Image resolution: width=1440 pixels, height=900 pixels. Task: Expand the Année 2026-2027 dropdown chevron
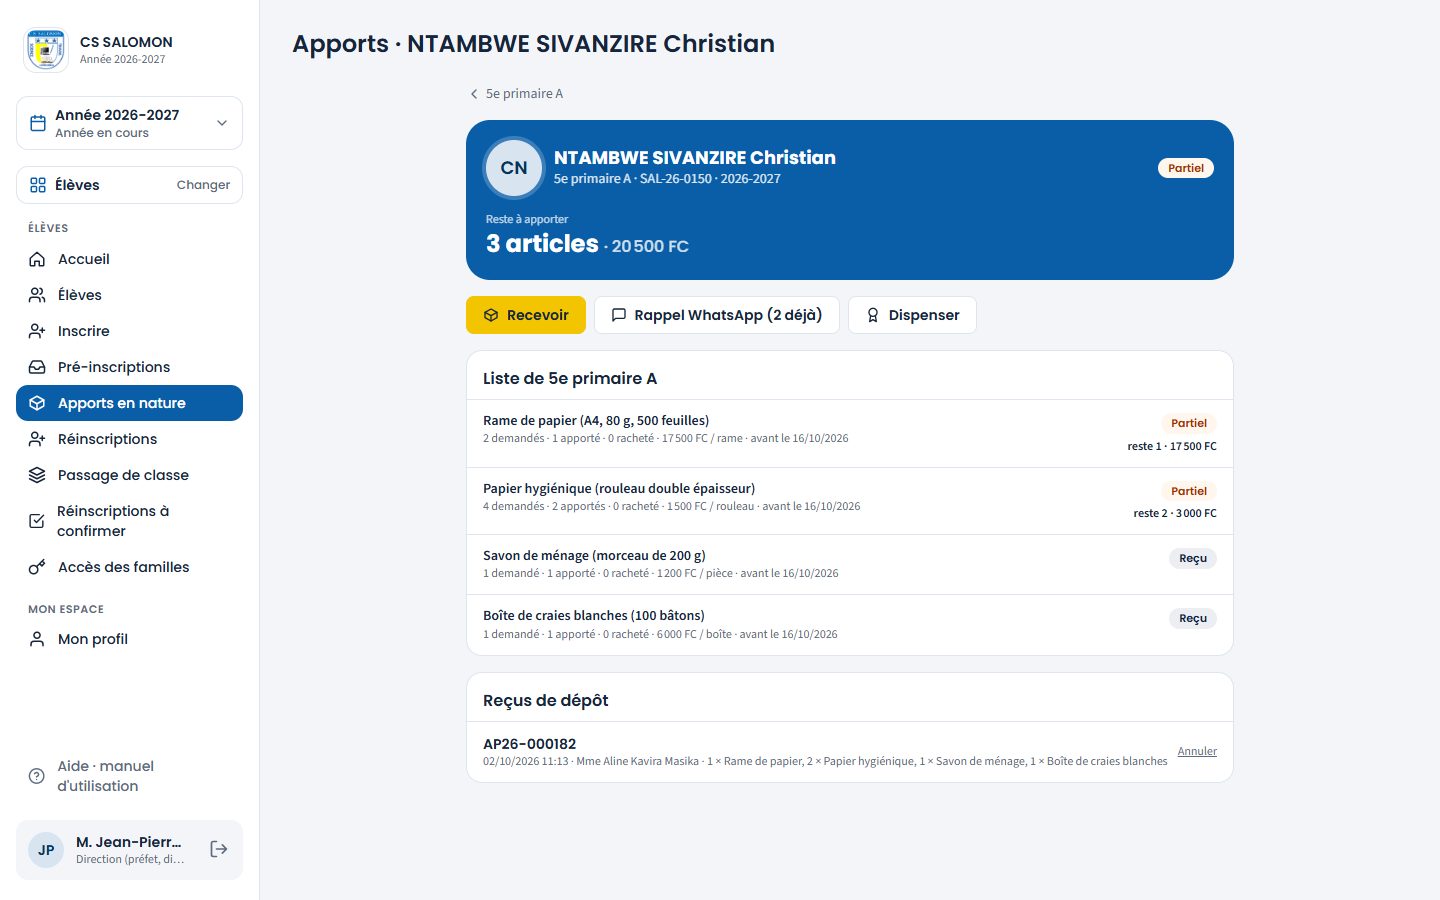pos(222,123)
